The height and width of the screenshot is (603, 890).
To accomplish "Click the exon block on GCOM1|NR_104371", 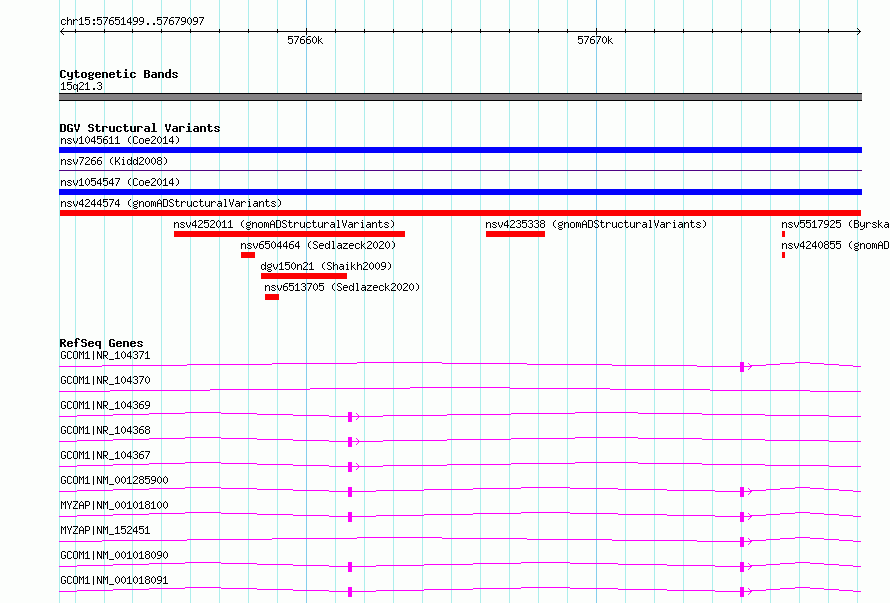I will coord(742,367).
